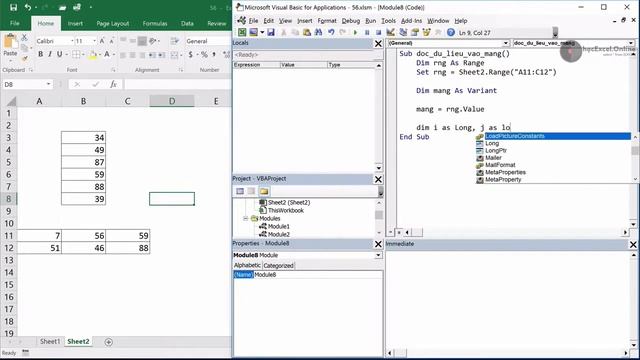
Task: Click Excel quick access Undo icon
Action: click(28, 7)
